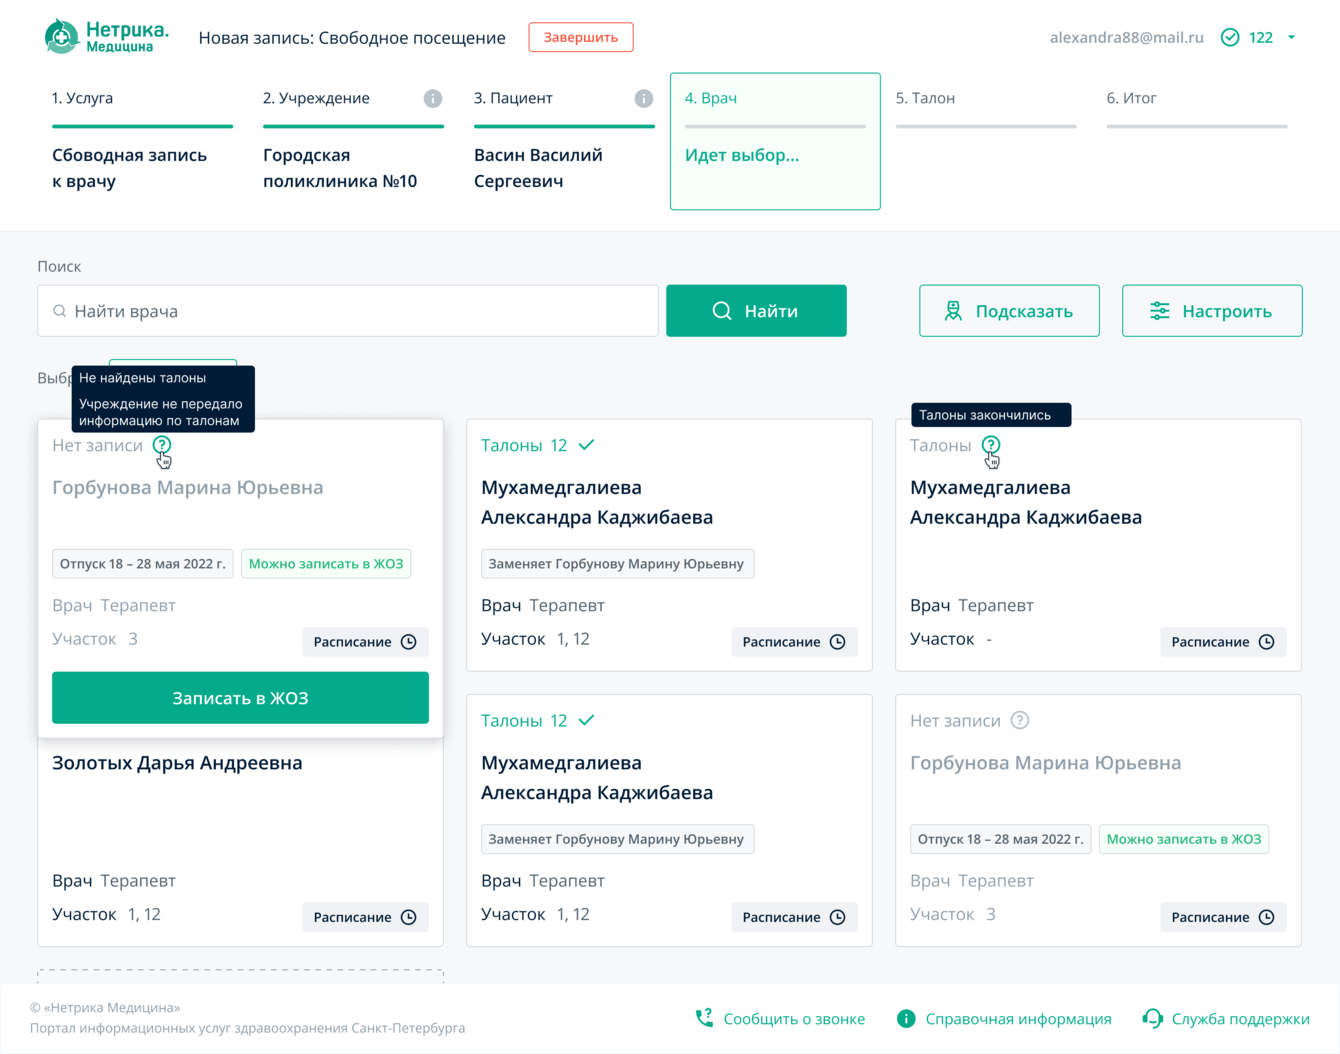Click the question icon in bottom-right Горбунова card
Viewport: 1340px width, 1054px height.
1020,721
